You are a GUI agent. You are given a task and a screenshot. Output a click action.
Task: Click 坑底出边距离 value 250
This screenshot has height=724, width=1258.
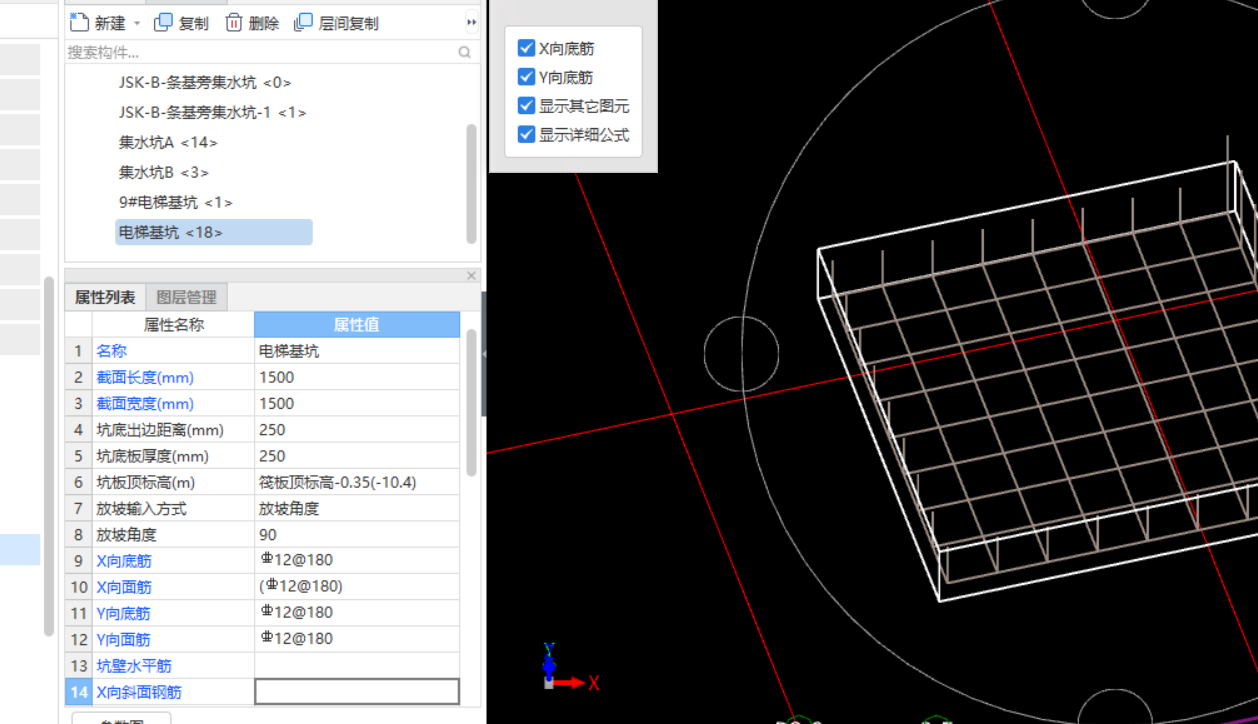[x=357, y=430]
